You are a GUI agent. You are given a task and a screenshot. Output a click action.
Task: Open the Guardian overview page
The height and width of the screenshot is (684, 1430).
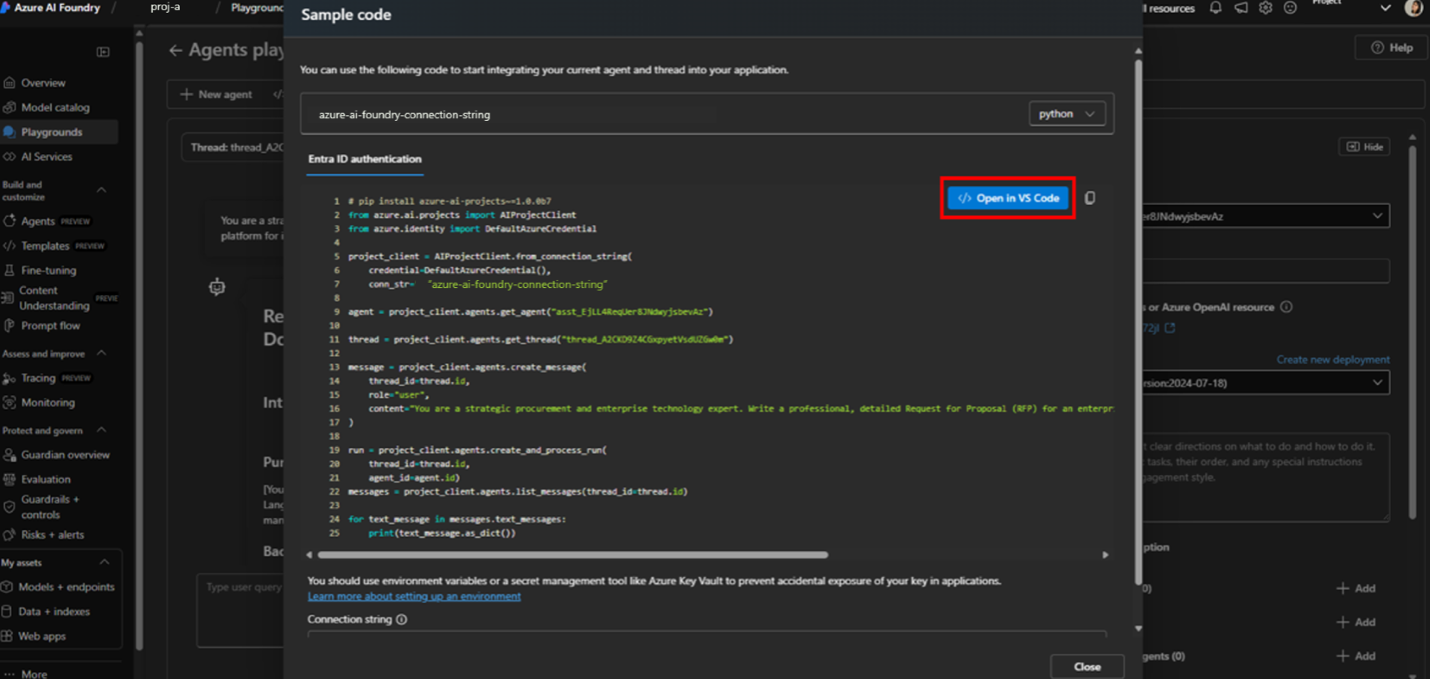pyautogui.click(x=66, y=454)
